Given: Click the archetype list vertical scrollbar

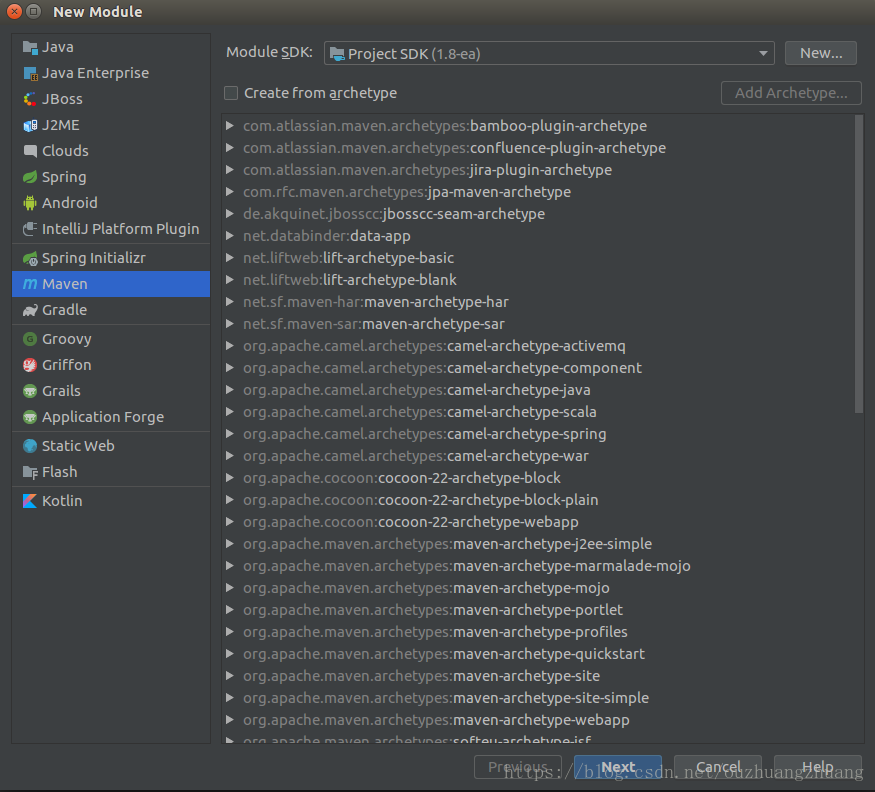Looking at the screenshot, I should click(x=859, y=265).
